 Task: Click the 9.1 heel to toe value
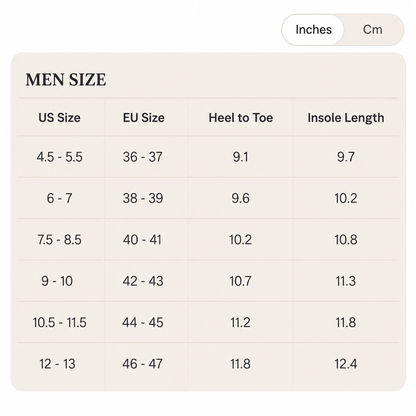coord(240,157)
